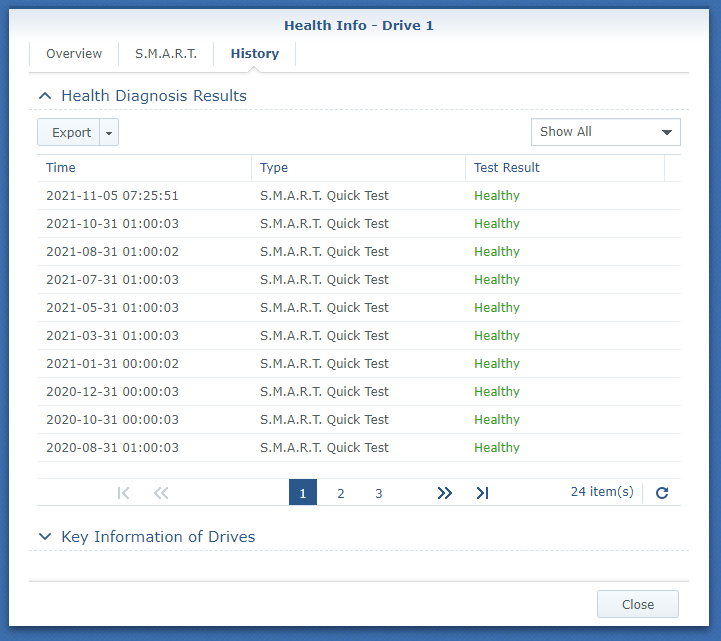Viewport: 721px width, 641px height.
Task: Select the 2020-10-31 00:00:03 entry
Action: [359, 420]
